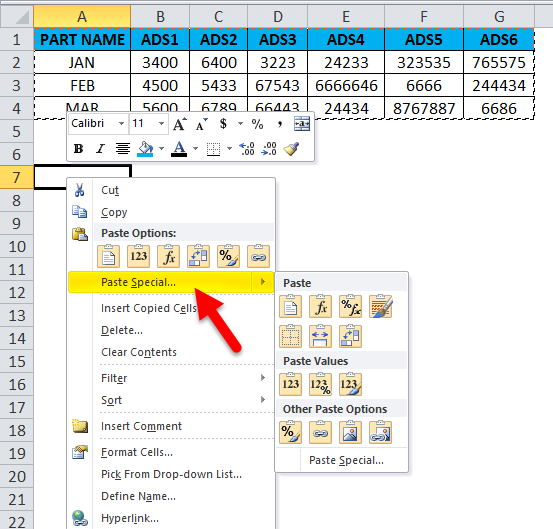Click Values icon under Paste Values
Viewport: 553px width, 529px height.
tap(290, 384)
